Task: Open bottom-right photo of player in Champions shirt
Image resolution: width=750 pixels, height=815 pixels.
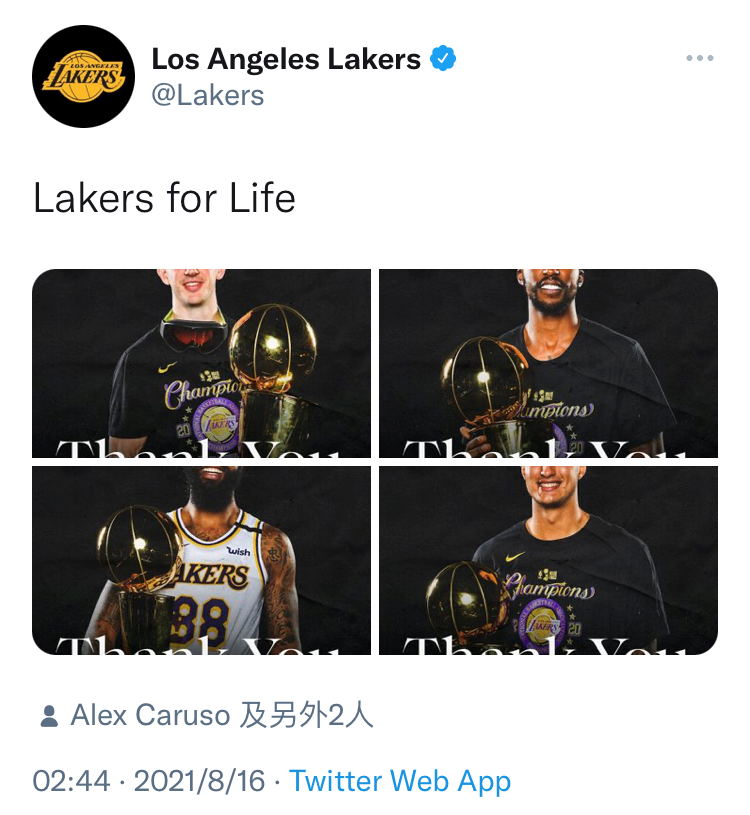Action: (548, 560)
